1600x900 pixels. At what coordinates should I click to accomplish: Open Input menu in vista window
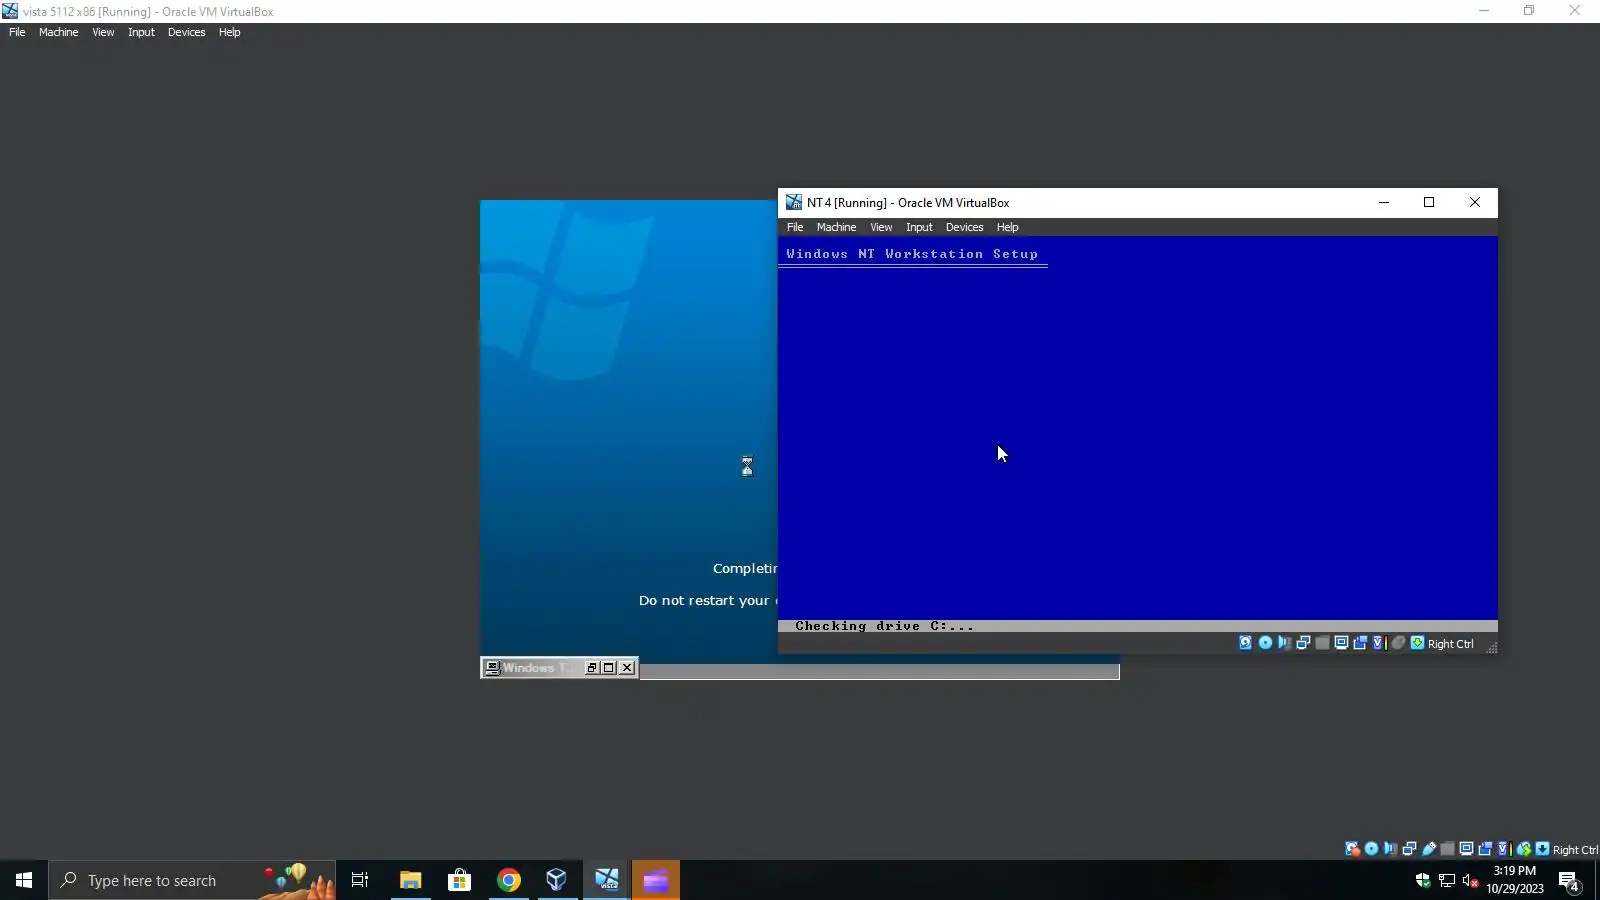[x=141, y=32]
